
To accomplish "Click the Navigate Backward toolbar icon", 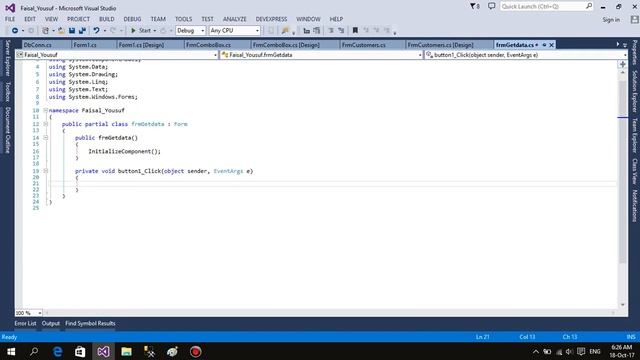I will click(x=15, y=31).
